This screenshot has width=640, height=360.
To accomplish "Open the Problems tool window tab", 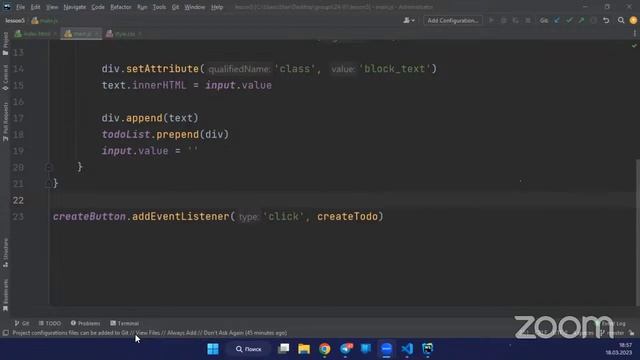I will (x=85, y=323).
